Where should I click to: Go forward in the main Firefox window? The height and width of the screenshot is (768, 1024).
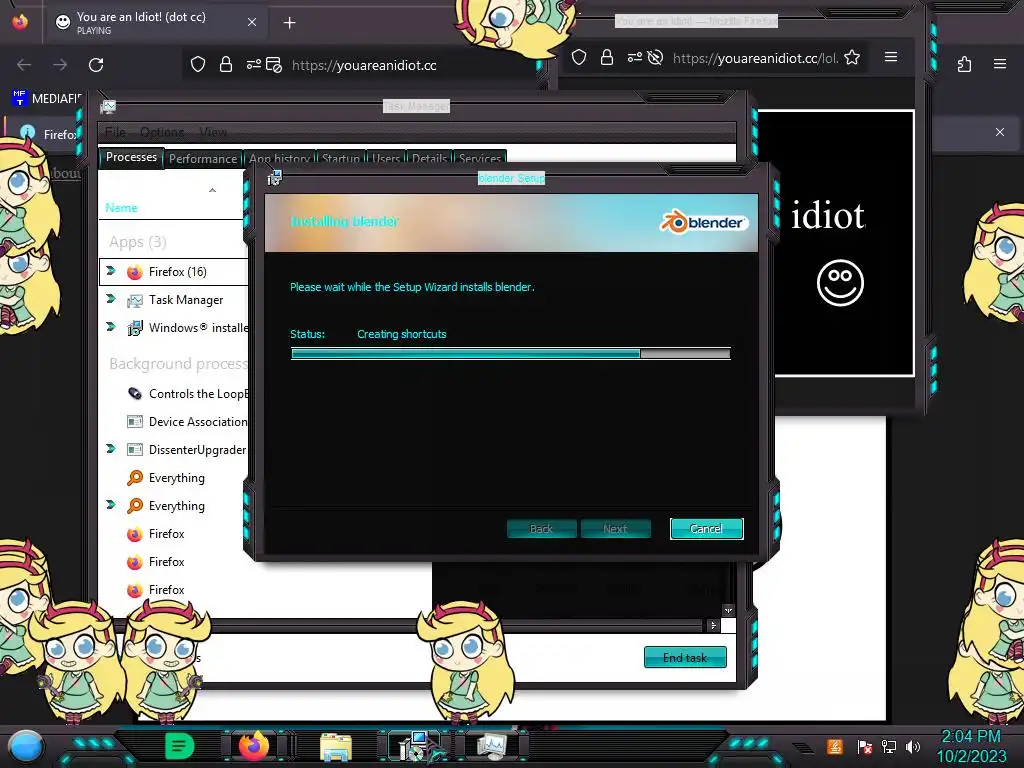tap(60, 65)
